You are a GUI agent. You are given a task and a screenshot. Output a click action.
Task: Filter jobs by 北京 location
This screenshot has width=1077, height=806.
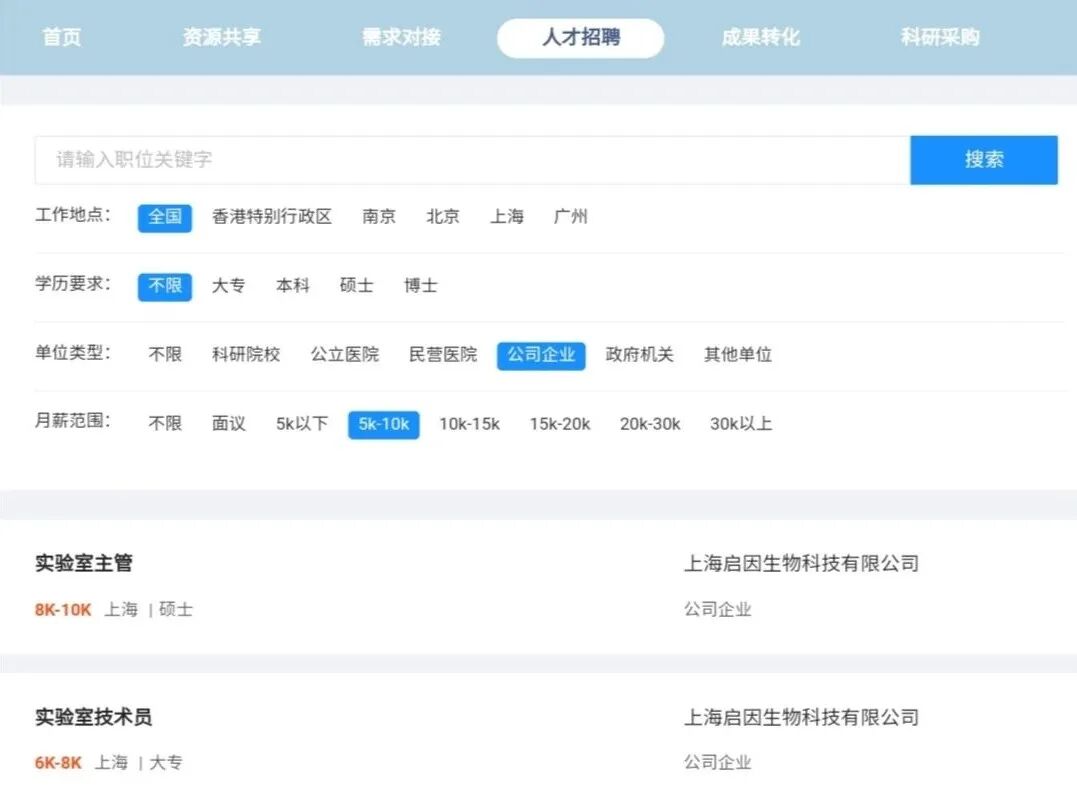coord(443,216)
